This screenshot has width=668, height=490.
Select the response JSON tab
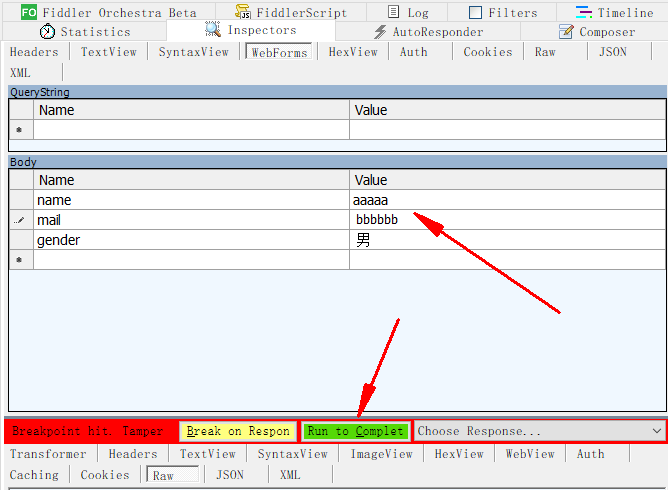coord(230,475)
